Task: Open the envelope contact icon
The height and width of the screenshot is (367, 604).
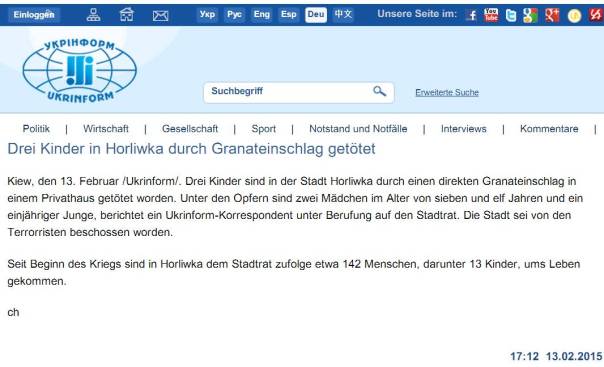Action: (x=160, y=15)
